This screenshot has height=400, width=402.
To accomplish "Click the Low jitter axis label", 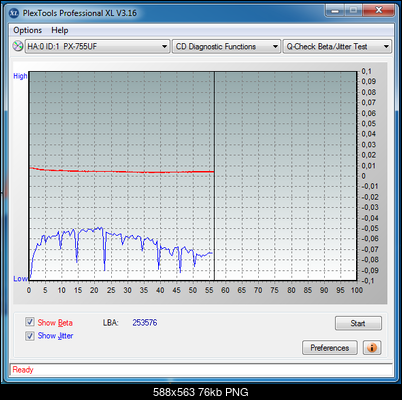I will [20, 279].
